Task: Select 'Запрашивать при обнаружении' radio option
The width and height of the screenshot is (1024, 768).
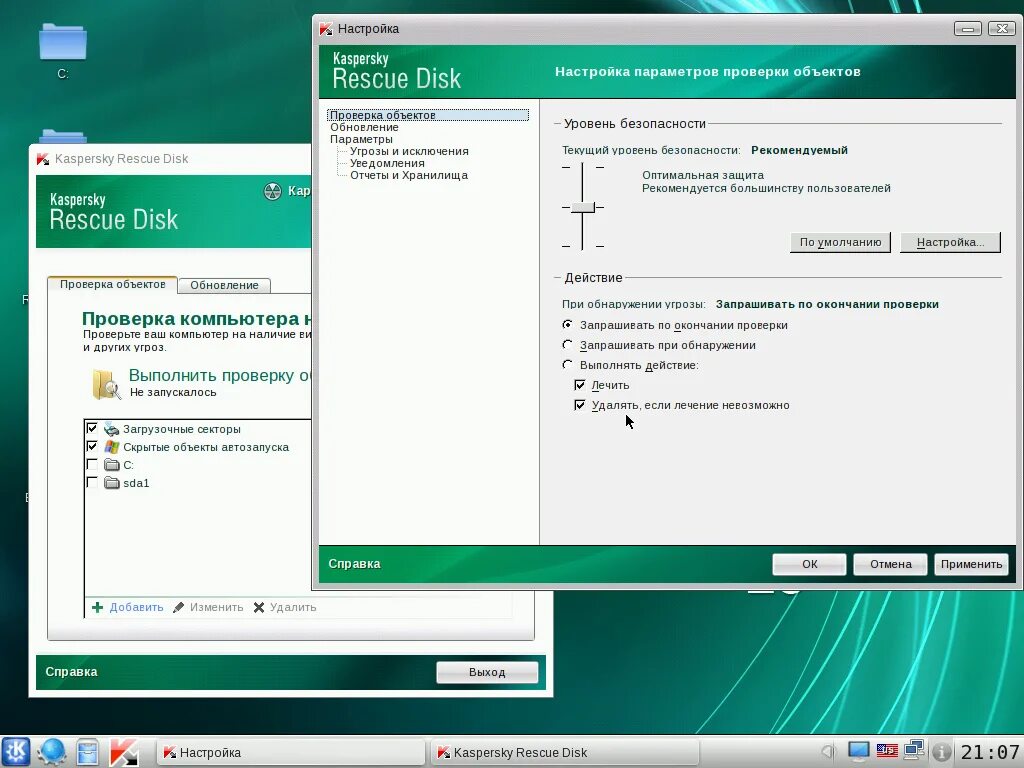Action: (x=568, y=345)
